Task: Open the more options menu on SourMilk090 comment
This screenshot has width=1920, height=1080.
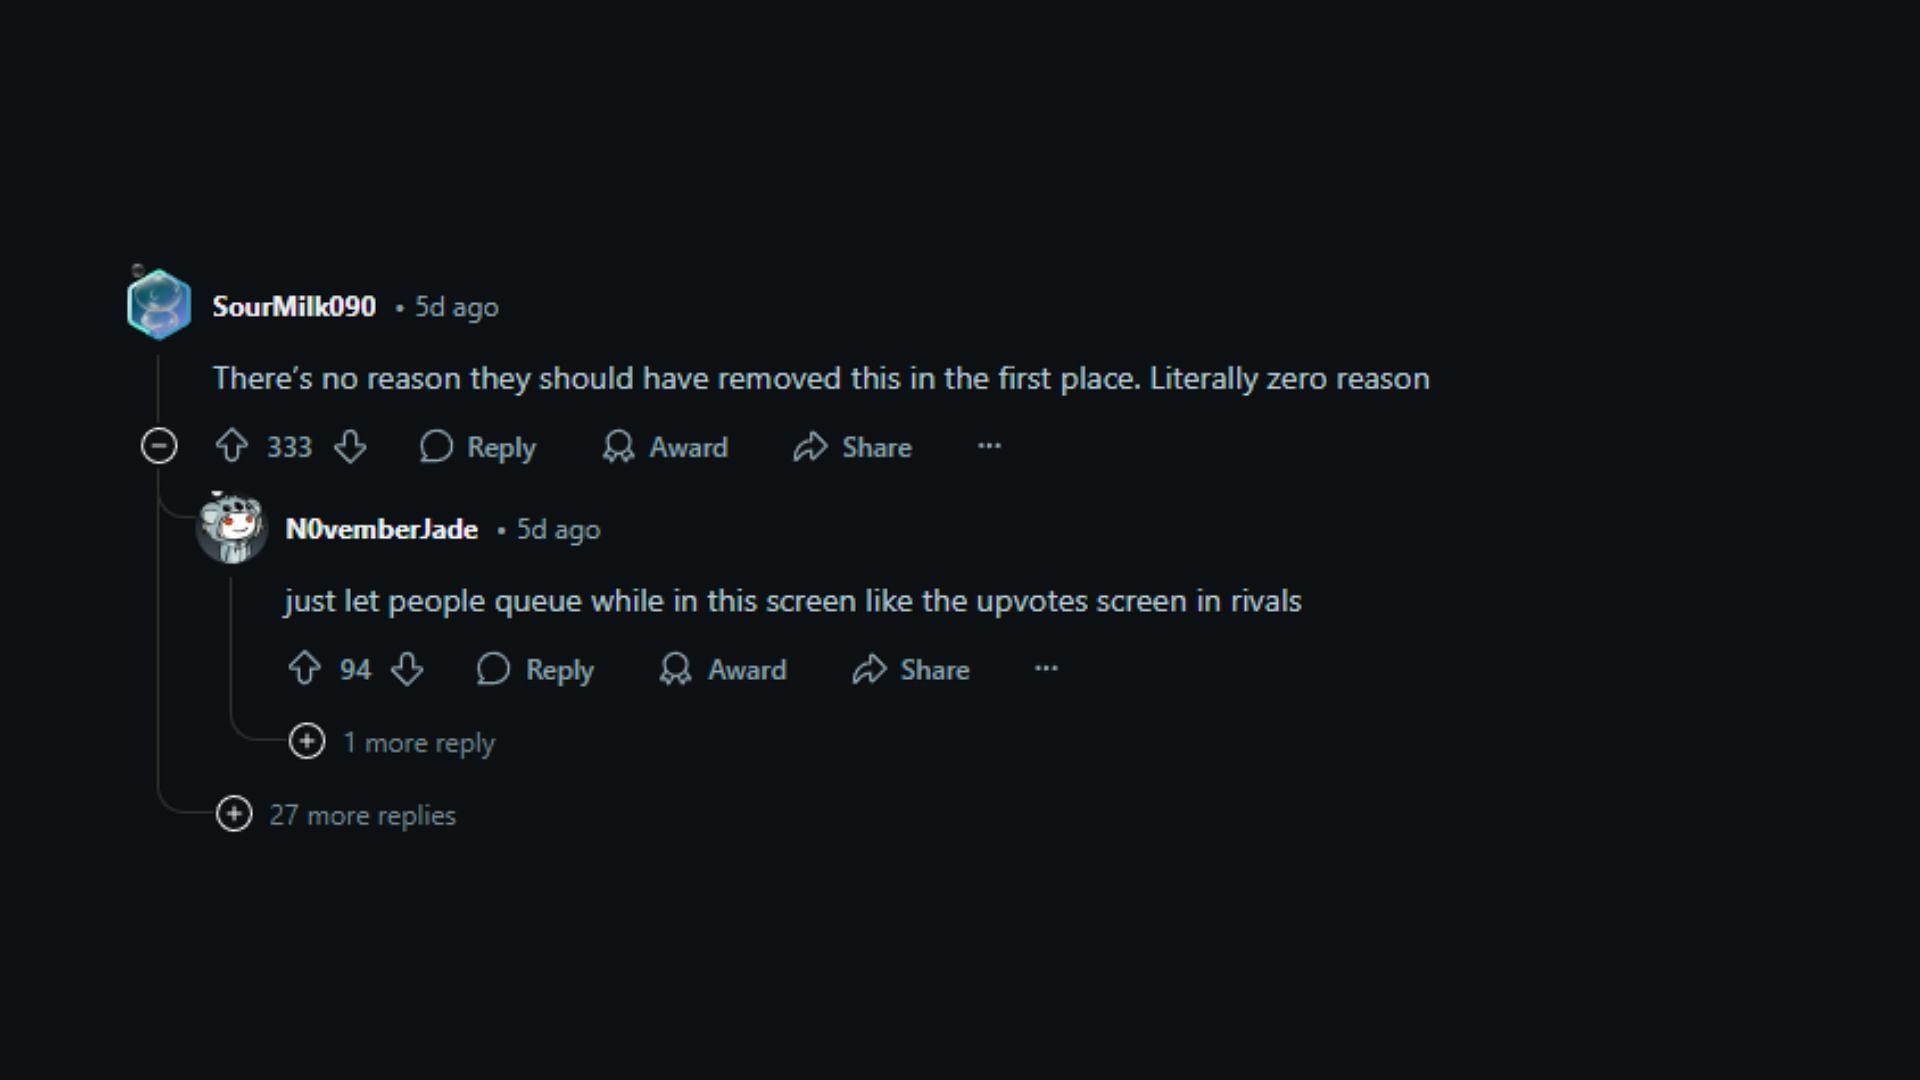Action: pos(988,446)
